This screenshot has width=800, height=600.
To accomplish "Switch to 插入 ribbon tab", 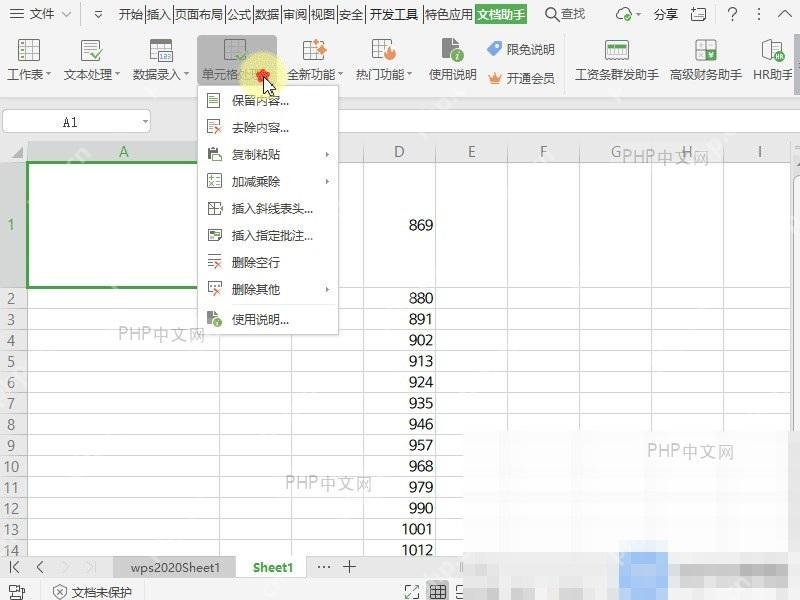I will pyautogui.click(x=159, y=14).
